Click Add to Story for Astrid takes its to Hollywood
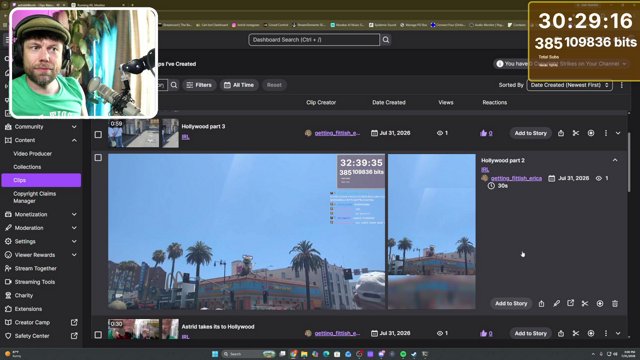640x360 pixels. point(530,333)
